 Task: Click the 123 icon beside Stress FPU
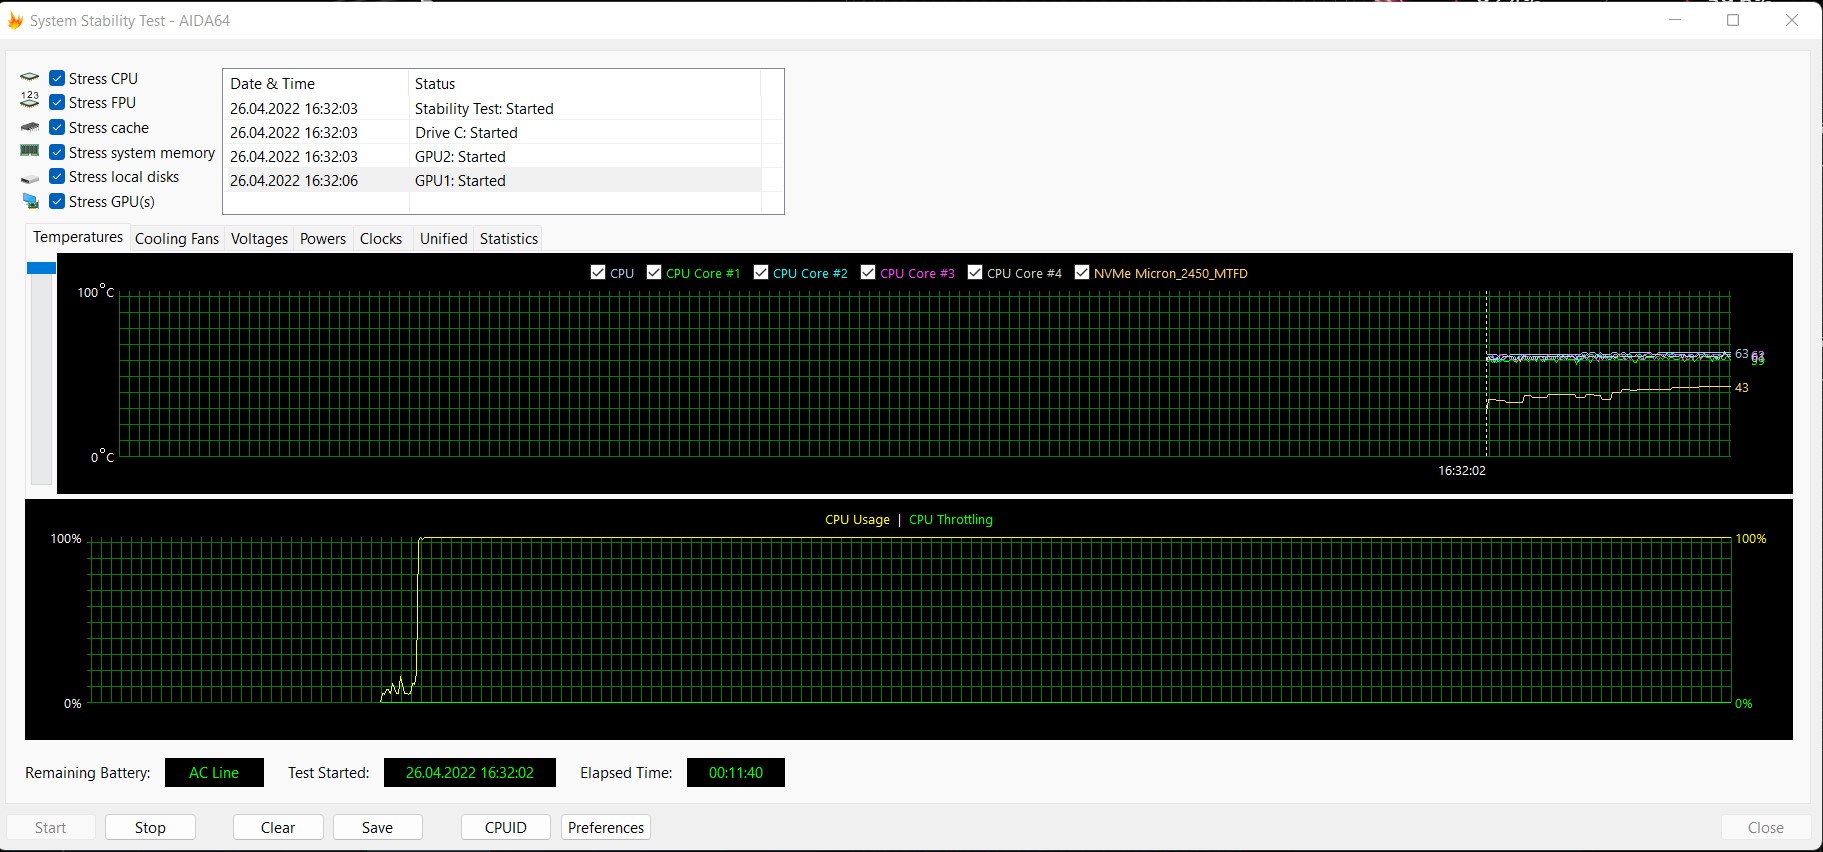pos(30,102)
